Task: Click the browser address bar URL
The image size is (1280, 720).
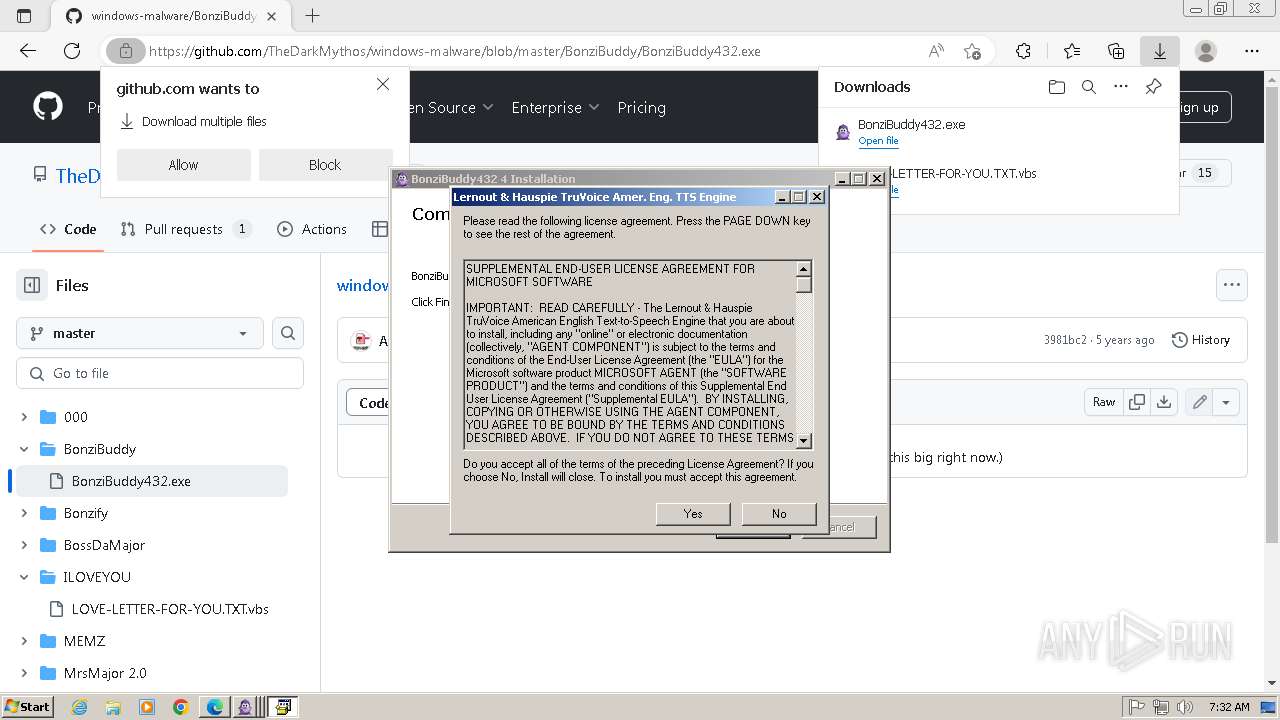Action: (454, 51)
